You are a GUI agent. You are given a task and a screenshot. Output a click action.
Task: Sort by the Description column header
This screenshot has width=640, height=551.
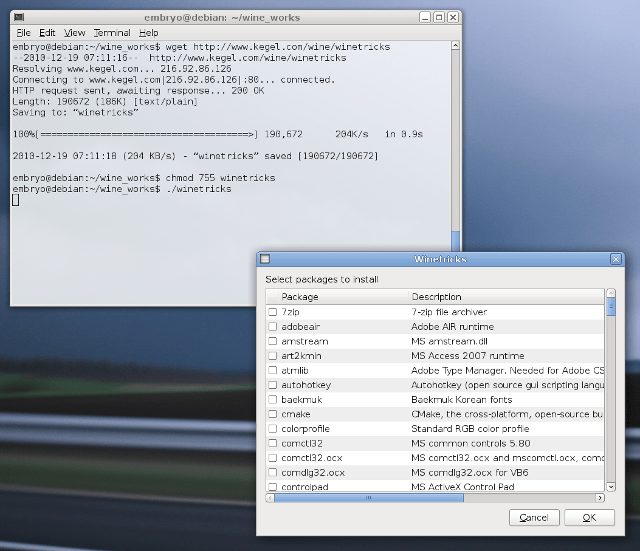506,297
